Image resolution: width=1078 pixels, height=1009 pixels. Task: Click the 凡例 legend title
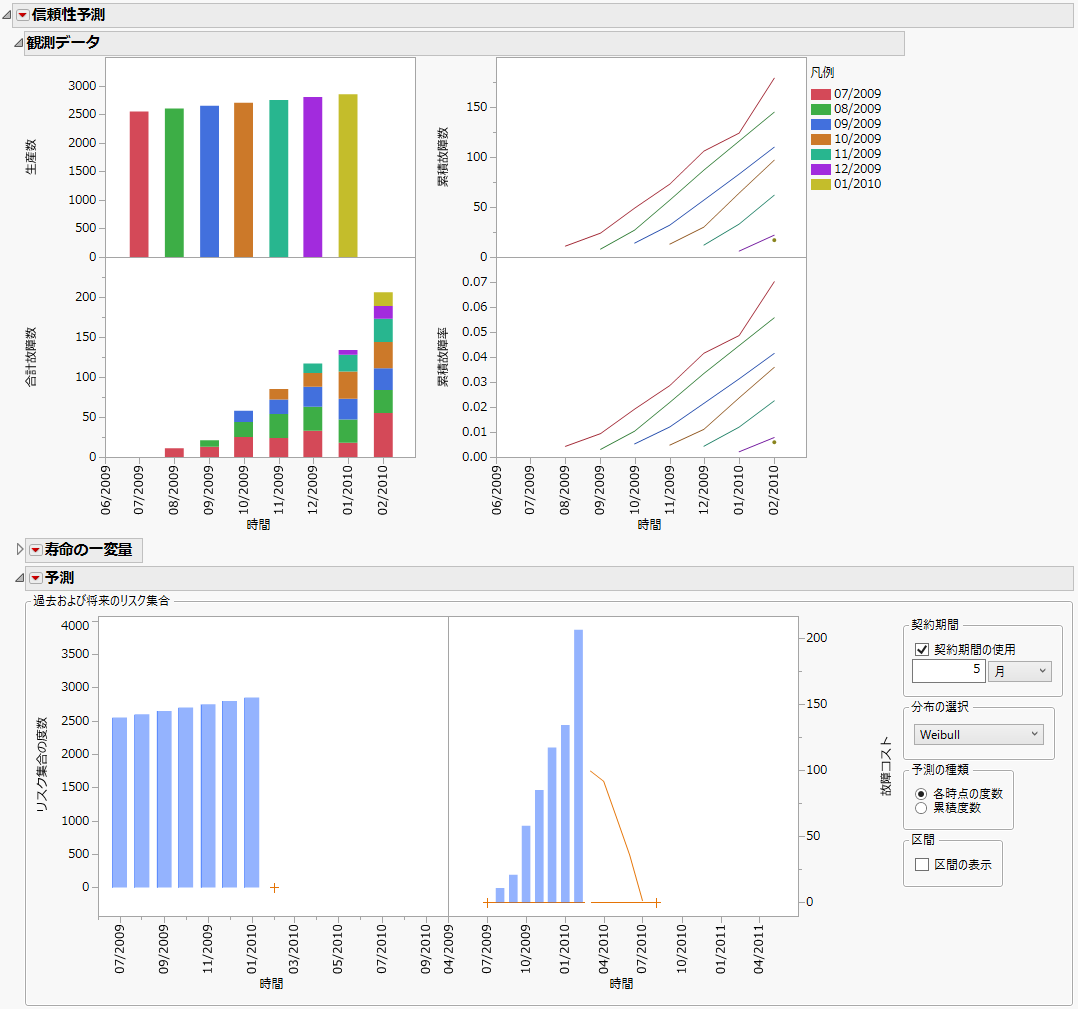point(822,73)
